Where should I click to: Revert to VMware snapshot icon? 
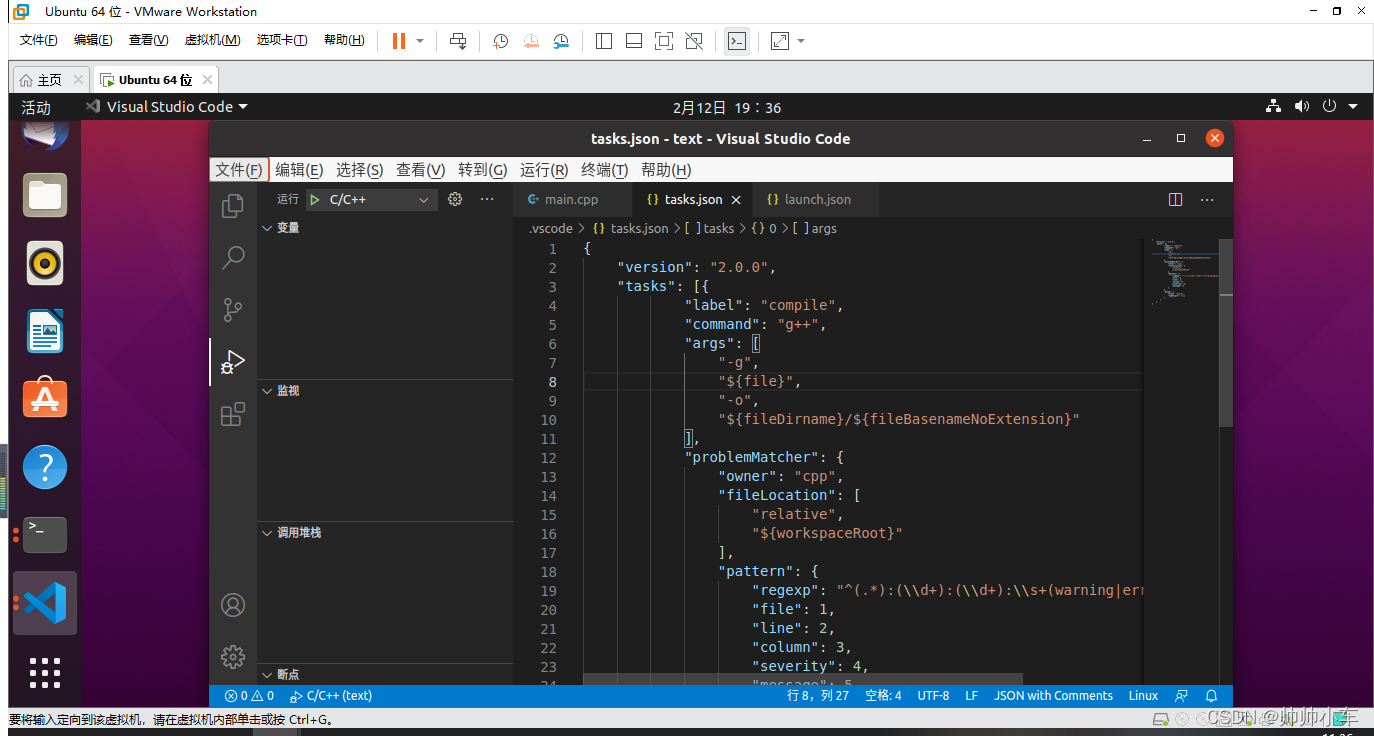click(531, 41)
